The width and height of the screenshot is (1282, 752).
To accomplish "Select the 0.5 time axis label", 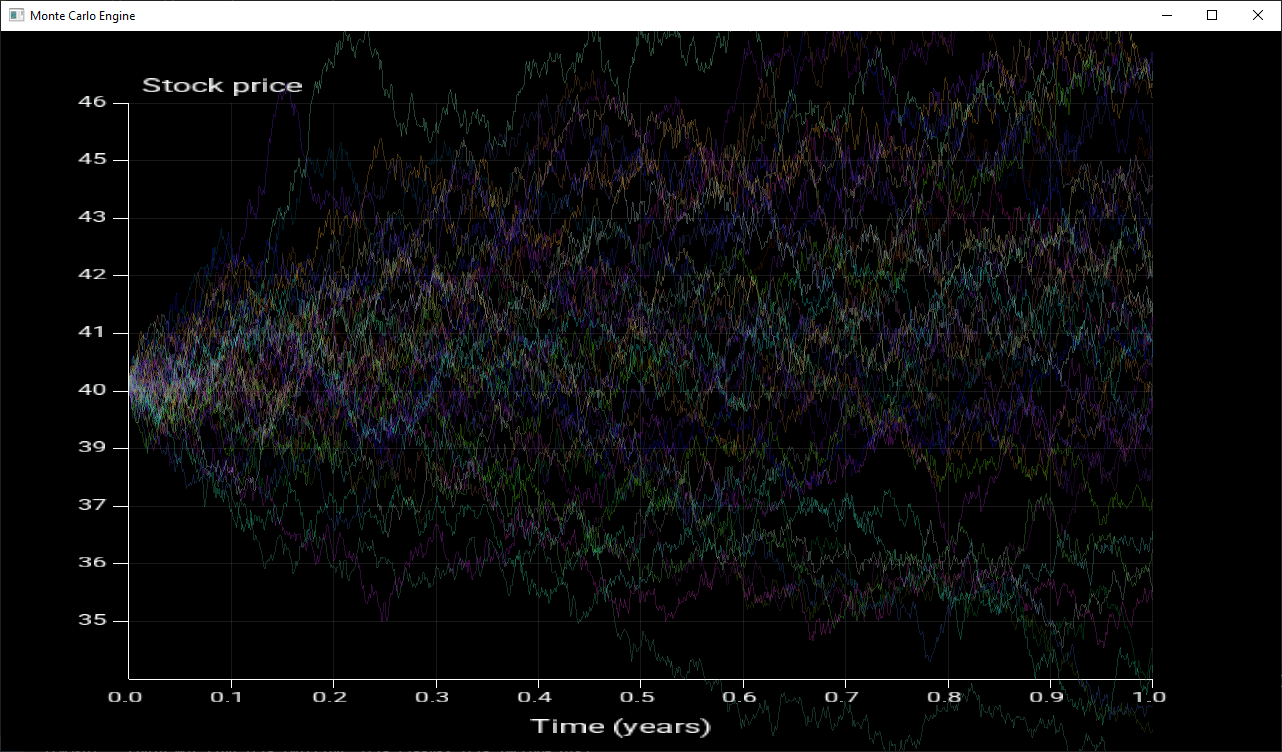I will 640,695.
